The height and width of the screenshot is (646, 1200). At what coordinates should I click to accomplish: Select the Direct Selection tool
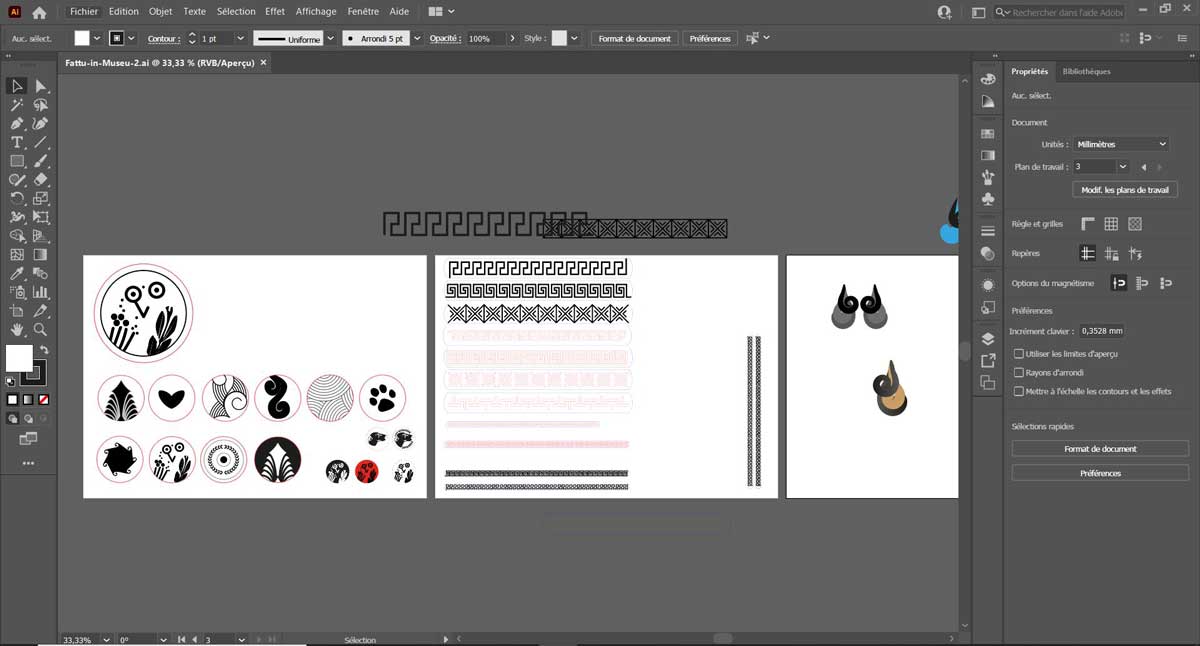pos(41,86)
